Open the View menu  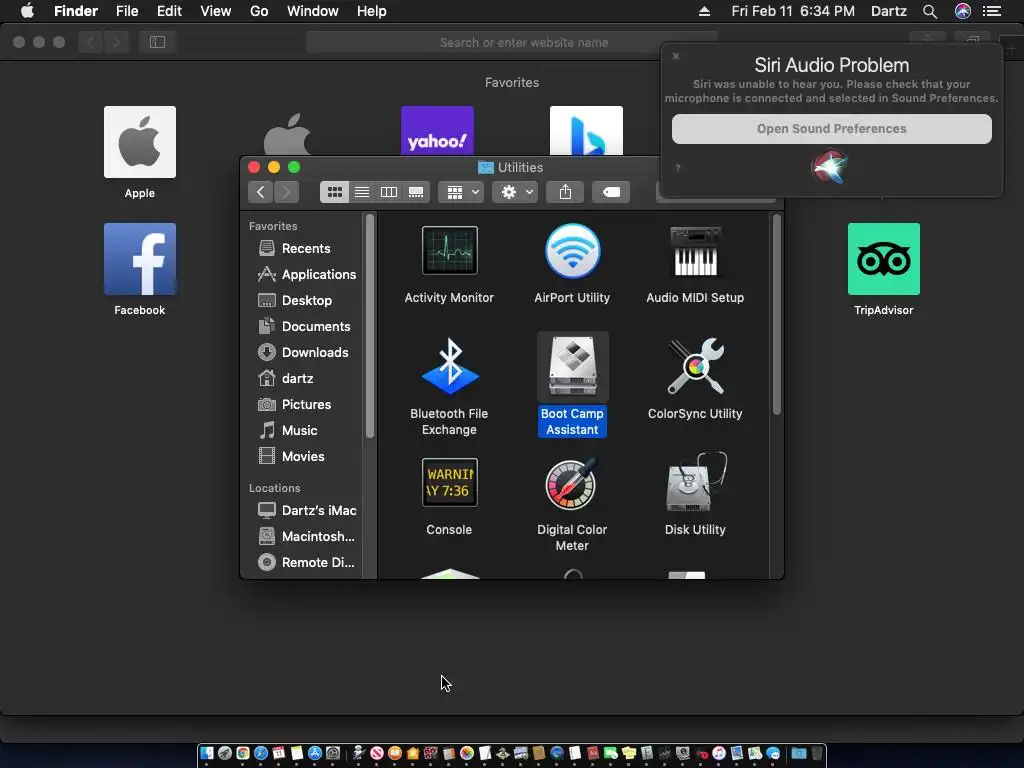coord(216,11)
